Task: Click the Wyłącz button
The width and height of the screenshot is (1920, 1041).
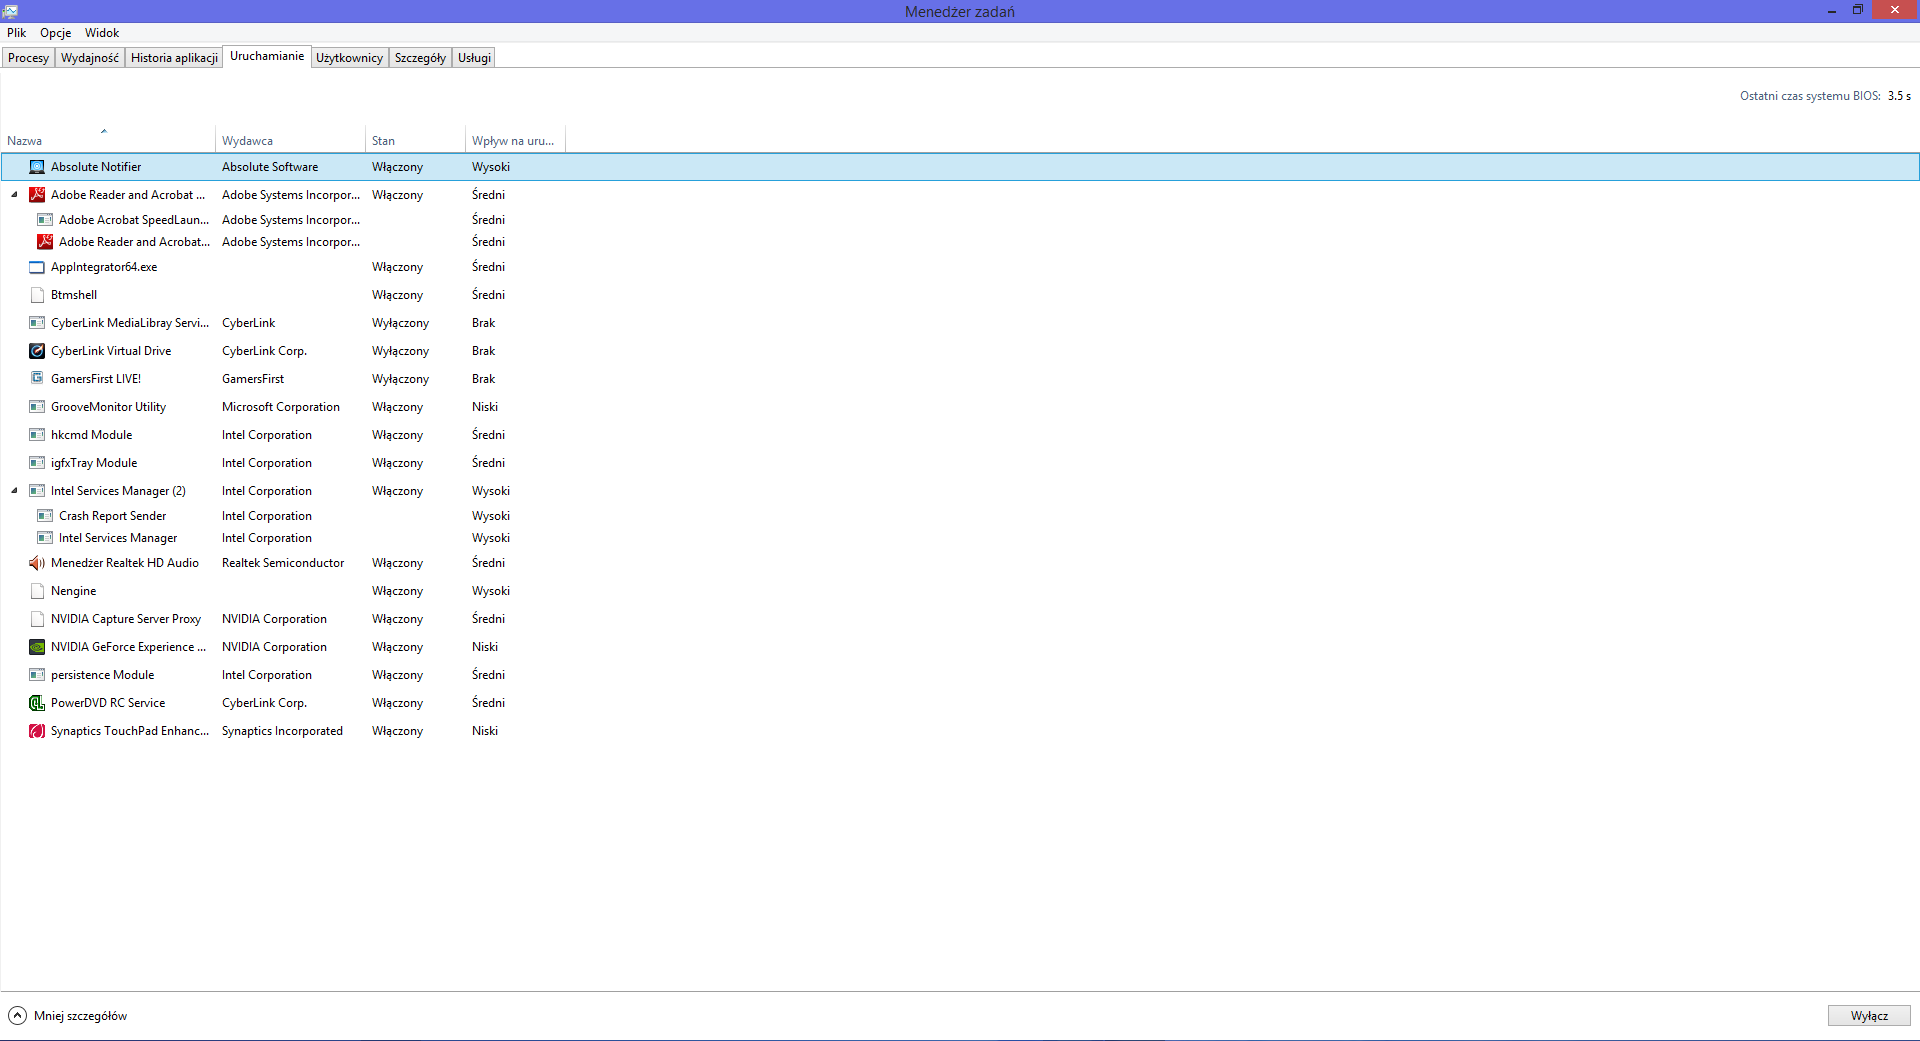Action: pyautogui.click(x=1869, y=1016)
